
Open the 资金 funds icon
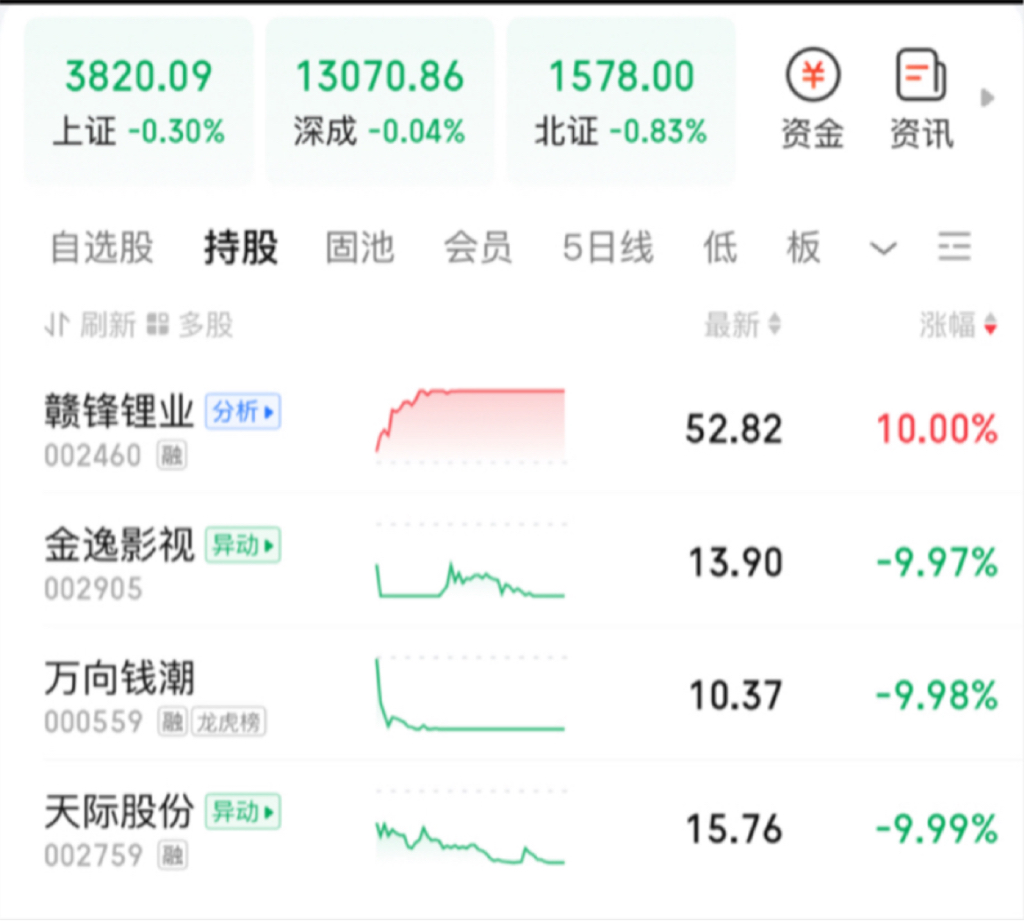[812, 99]
